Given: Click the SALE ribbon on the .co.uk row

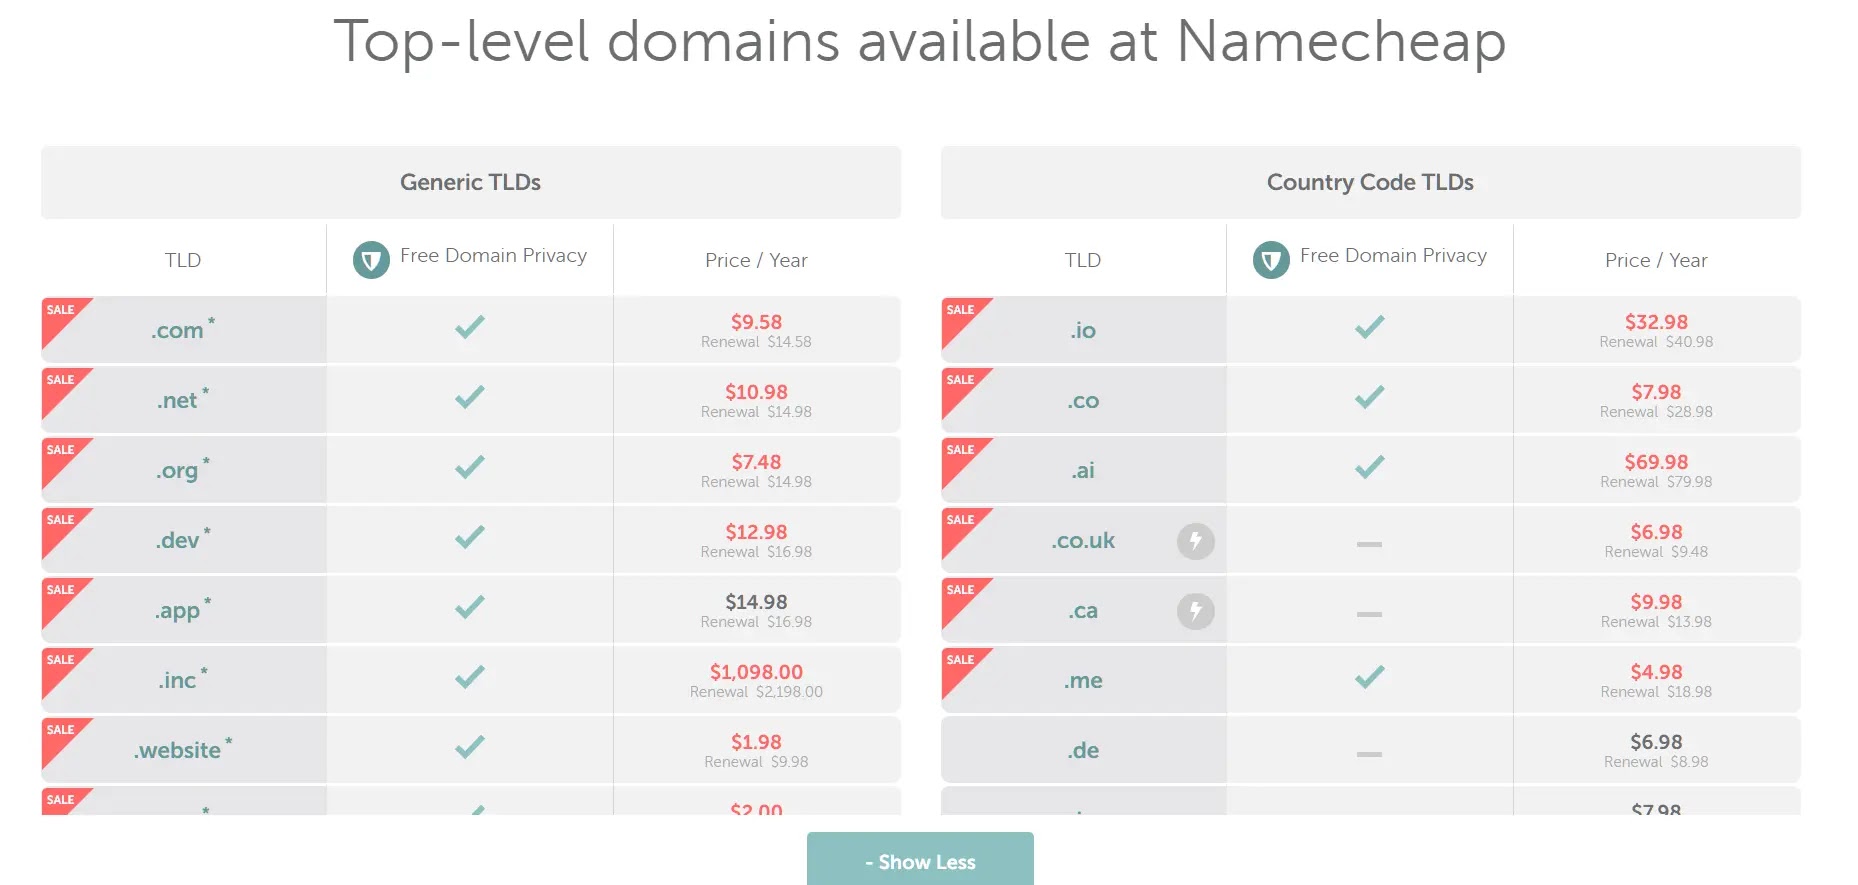Looking at the screenshot, I should click(962, 526).
